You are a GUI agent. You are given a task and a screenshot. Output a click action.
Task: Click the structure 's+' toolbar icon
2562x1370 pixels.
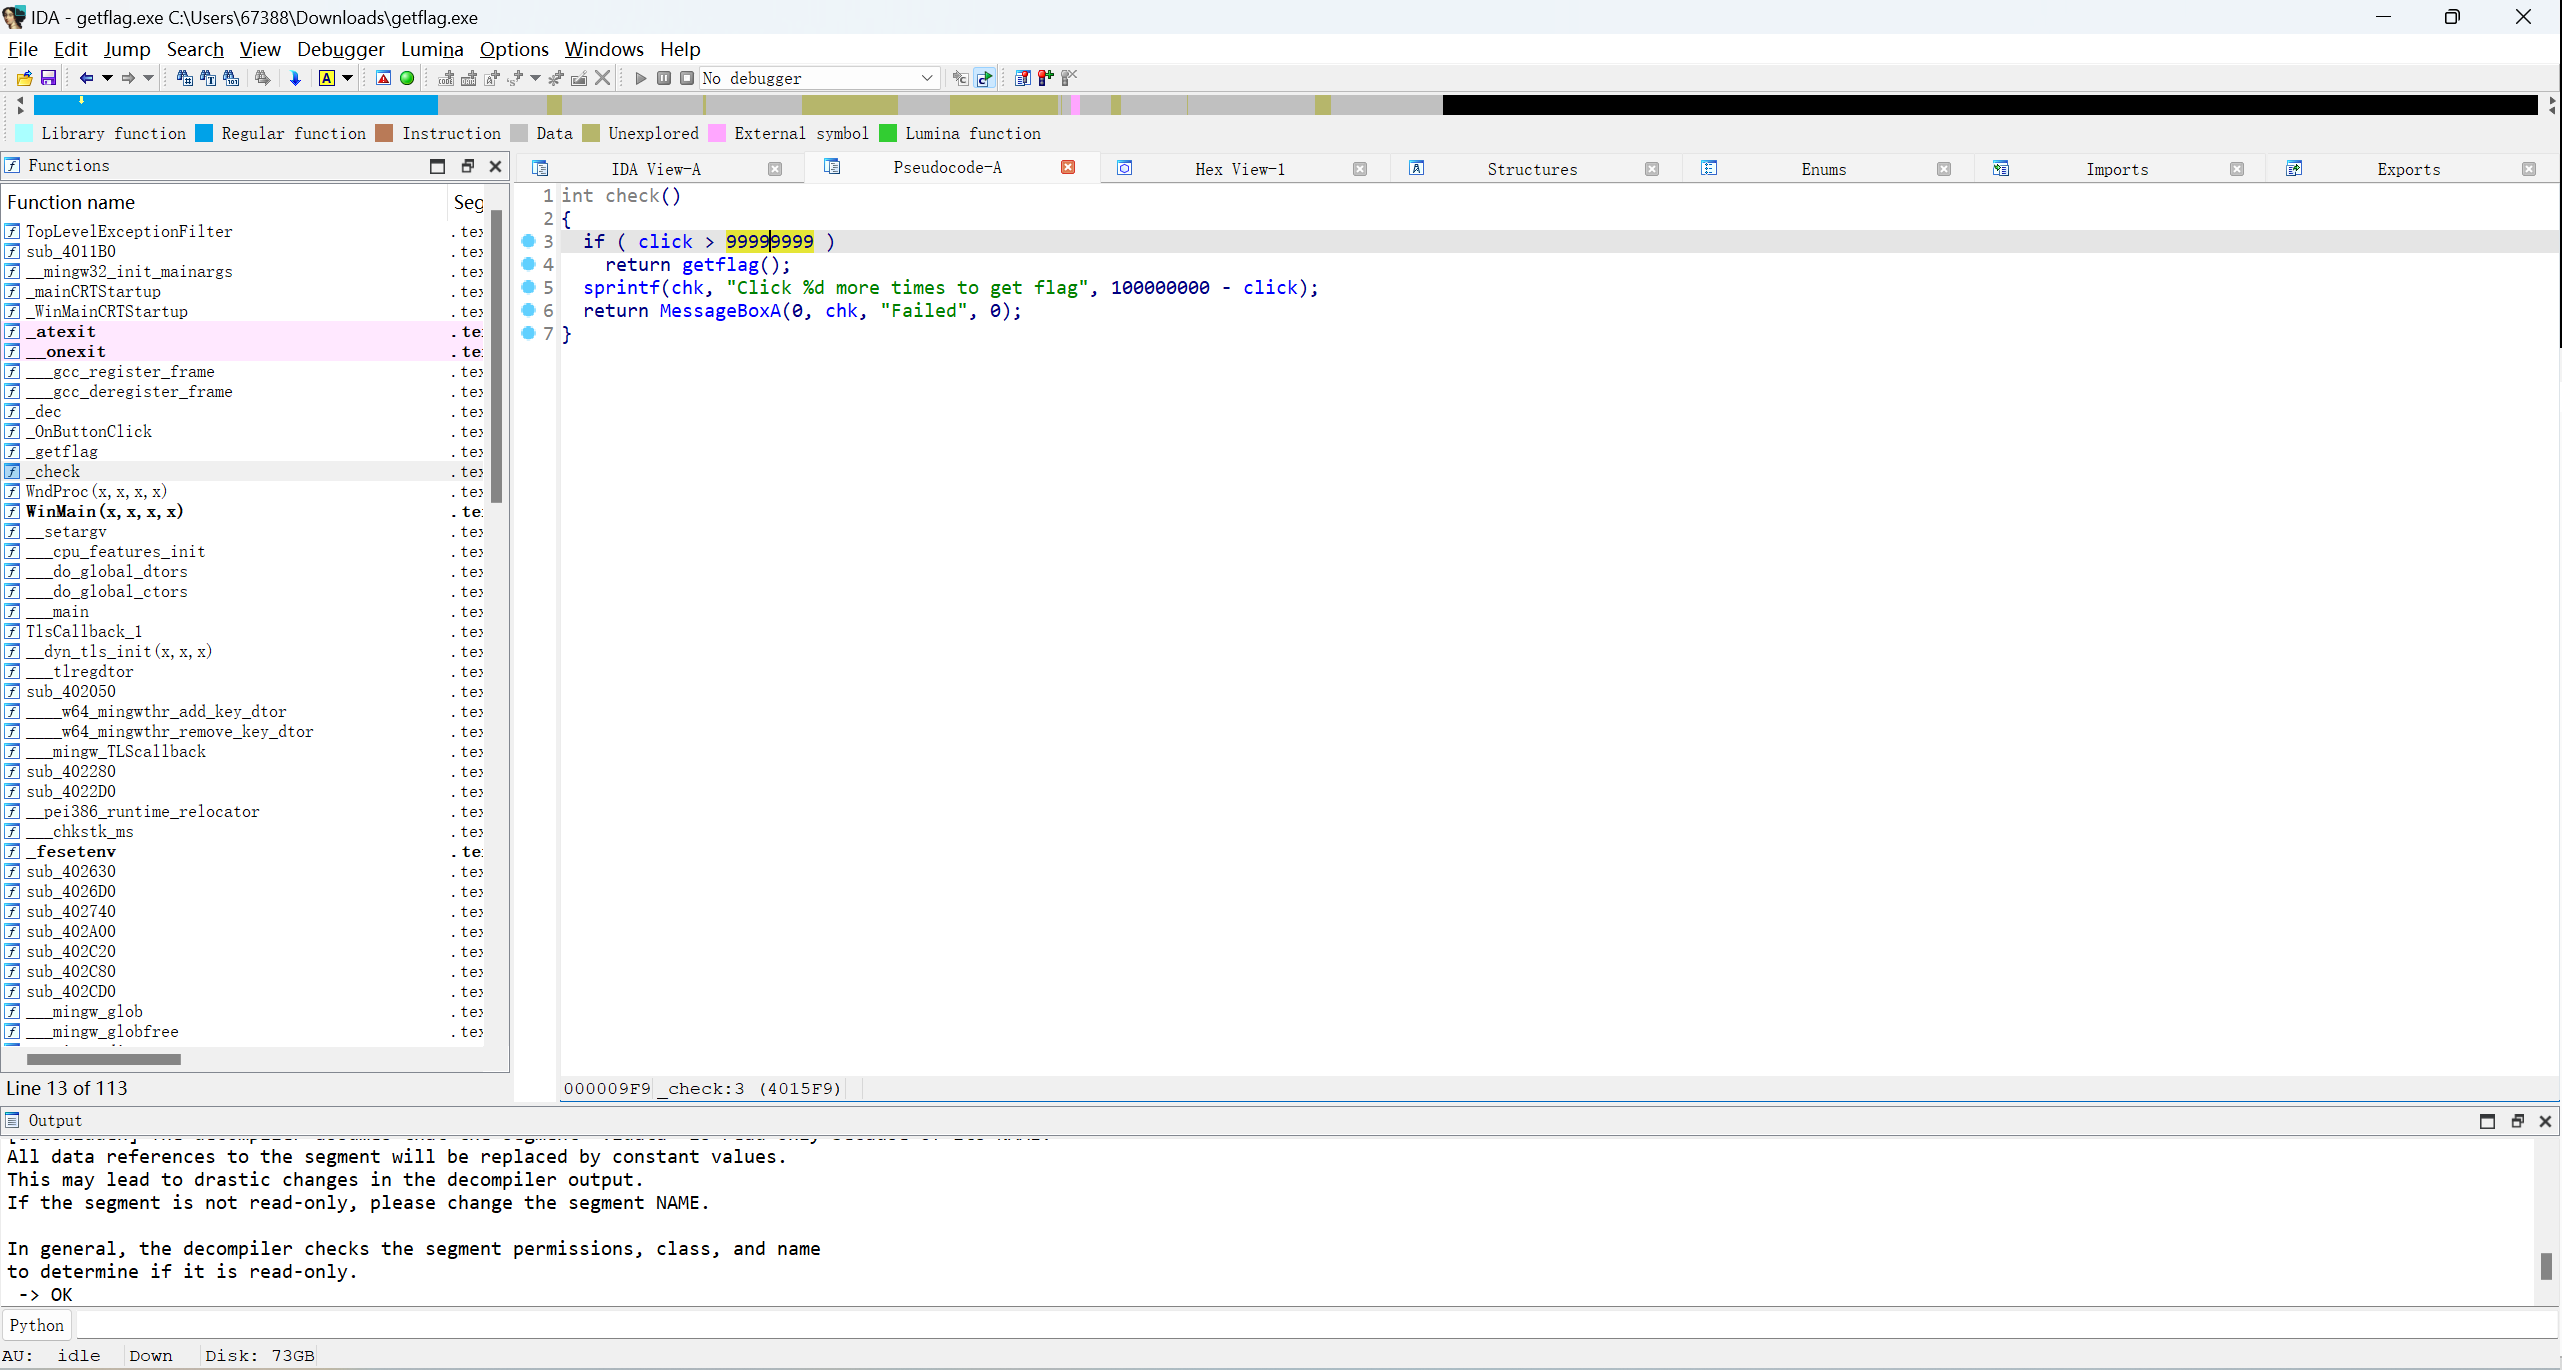pos(515,78)
